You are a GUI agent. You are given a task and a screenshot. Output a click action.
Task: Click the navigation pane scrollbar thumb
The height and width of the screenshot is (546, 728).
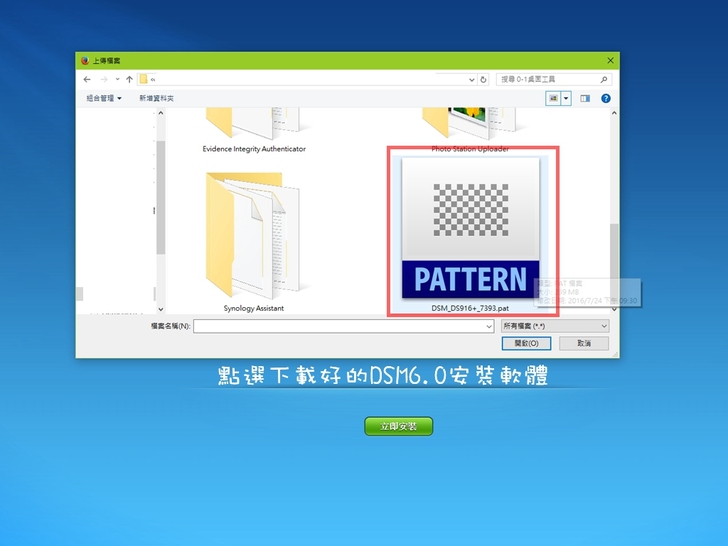click(161, 197)
